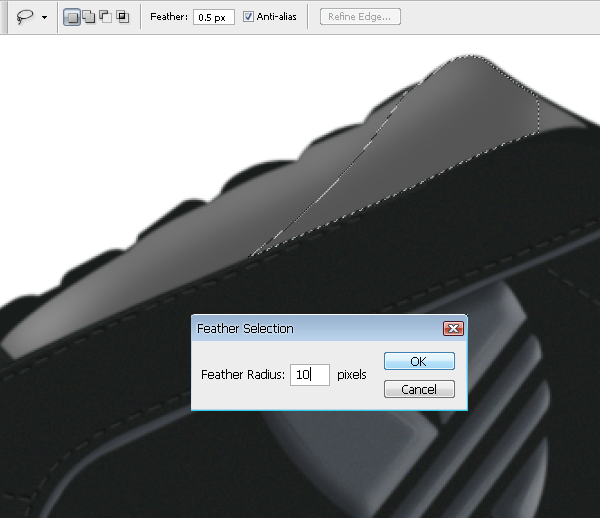Choose New selection mode icon

click(72, 17)
